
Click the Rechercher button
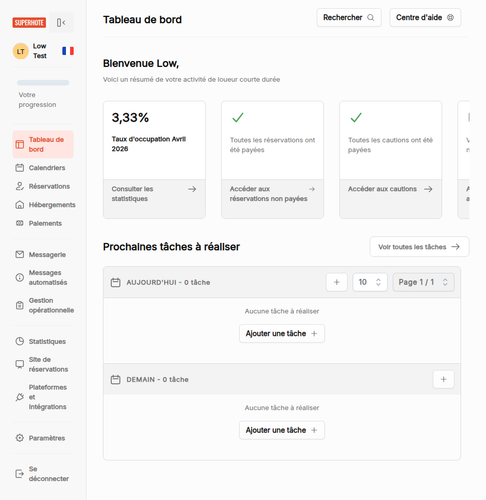coord(349,18)
